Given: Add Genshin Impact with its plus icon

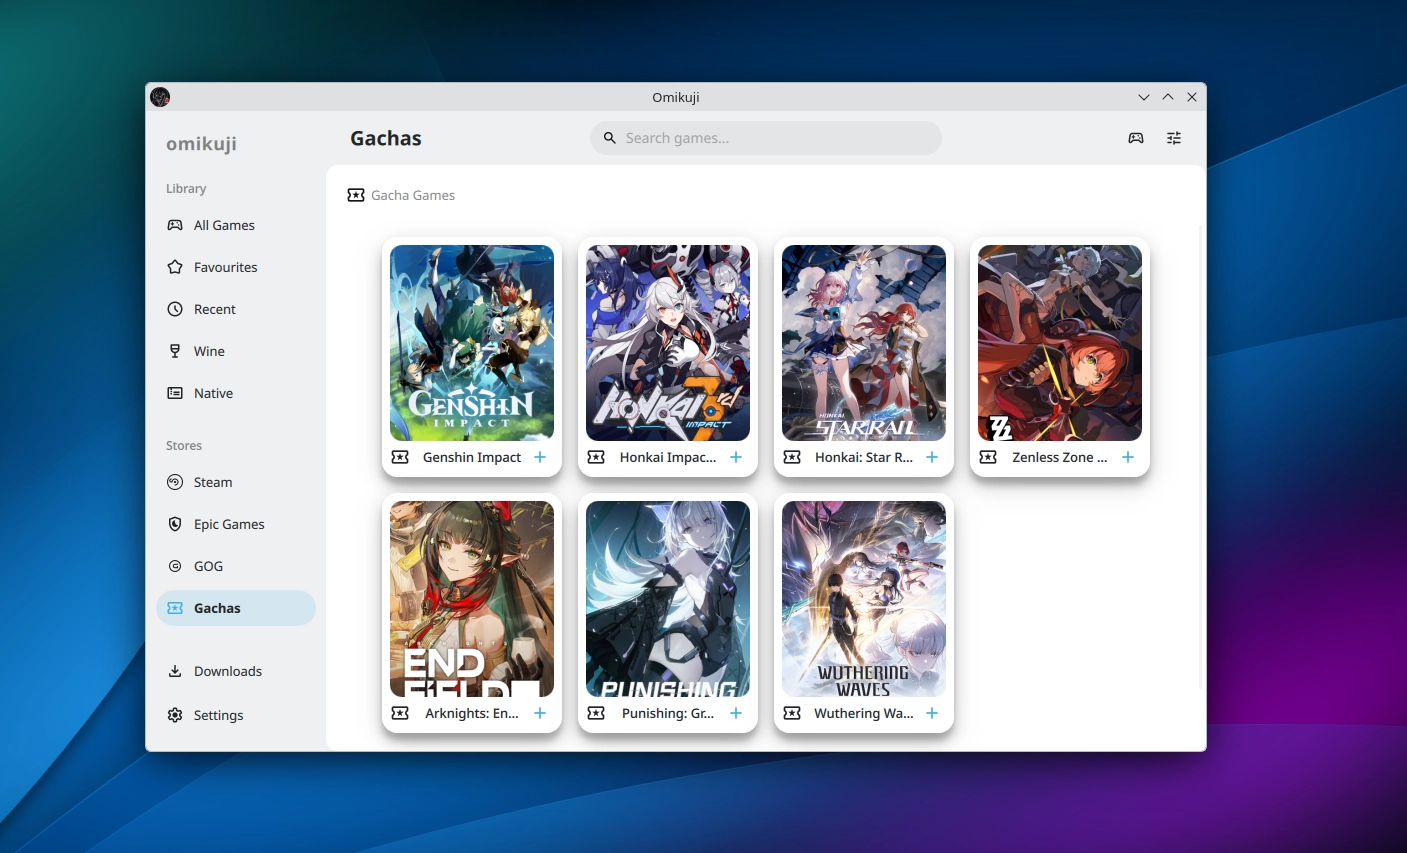Looking at the screenshot, I should point(540,457).
